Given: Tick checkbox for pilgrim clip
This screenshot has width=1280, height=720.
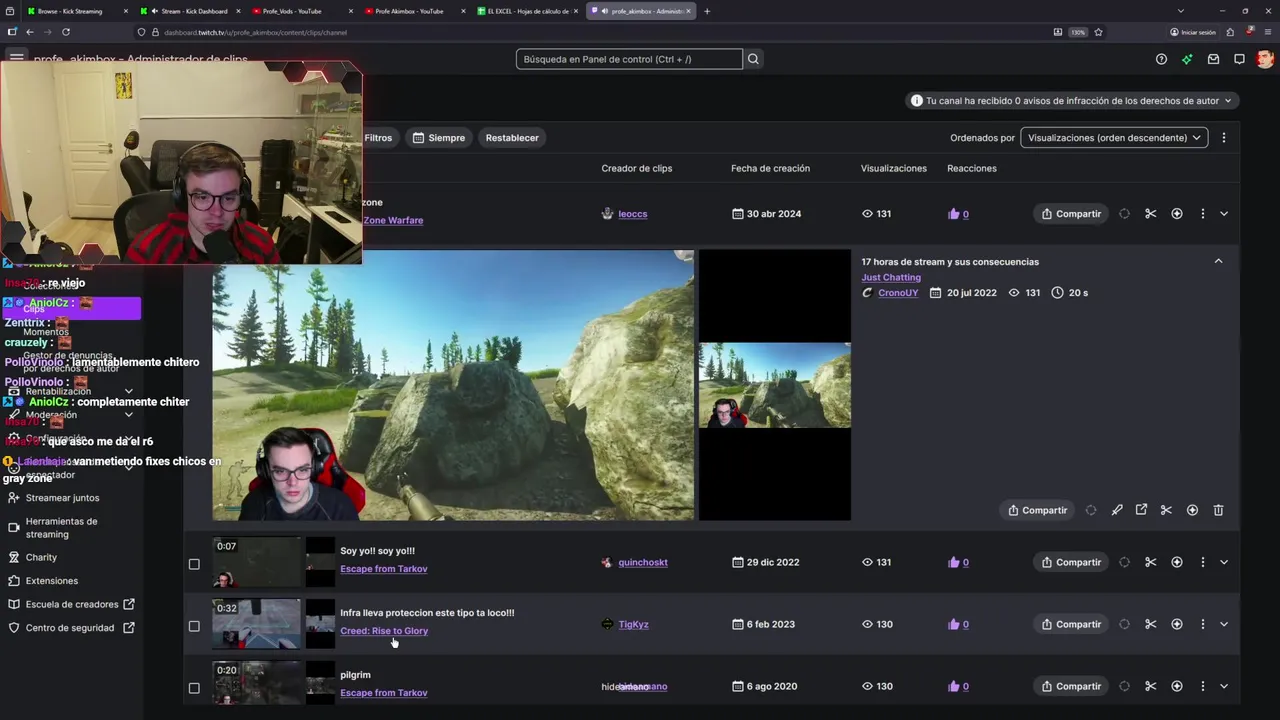Looking at the screenshot, I should click(x=194, y=688).
